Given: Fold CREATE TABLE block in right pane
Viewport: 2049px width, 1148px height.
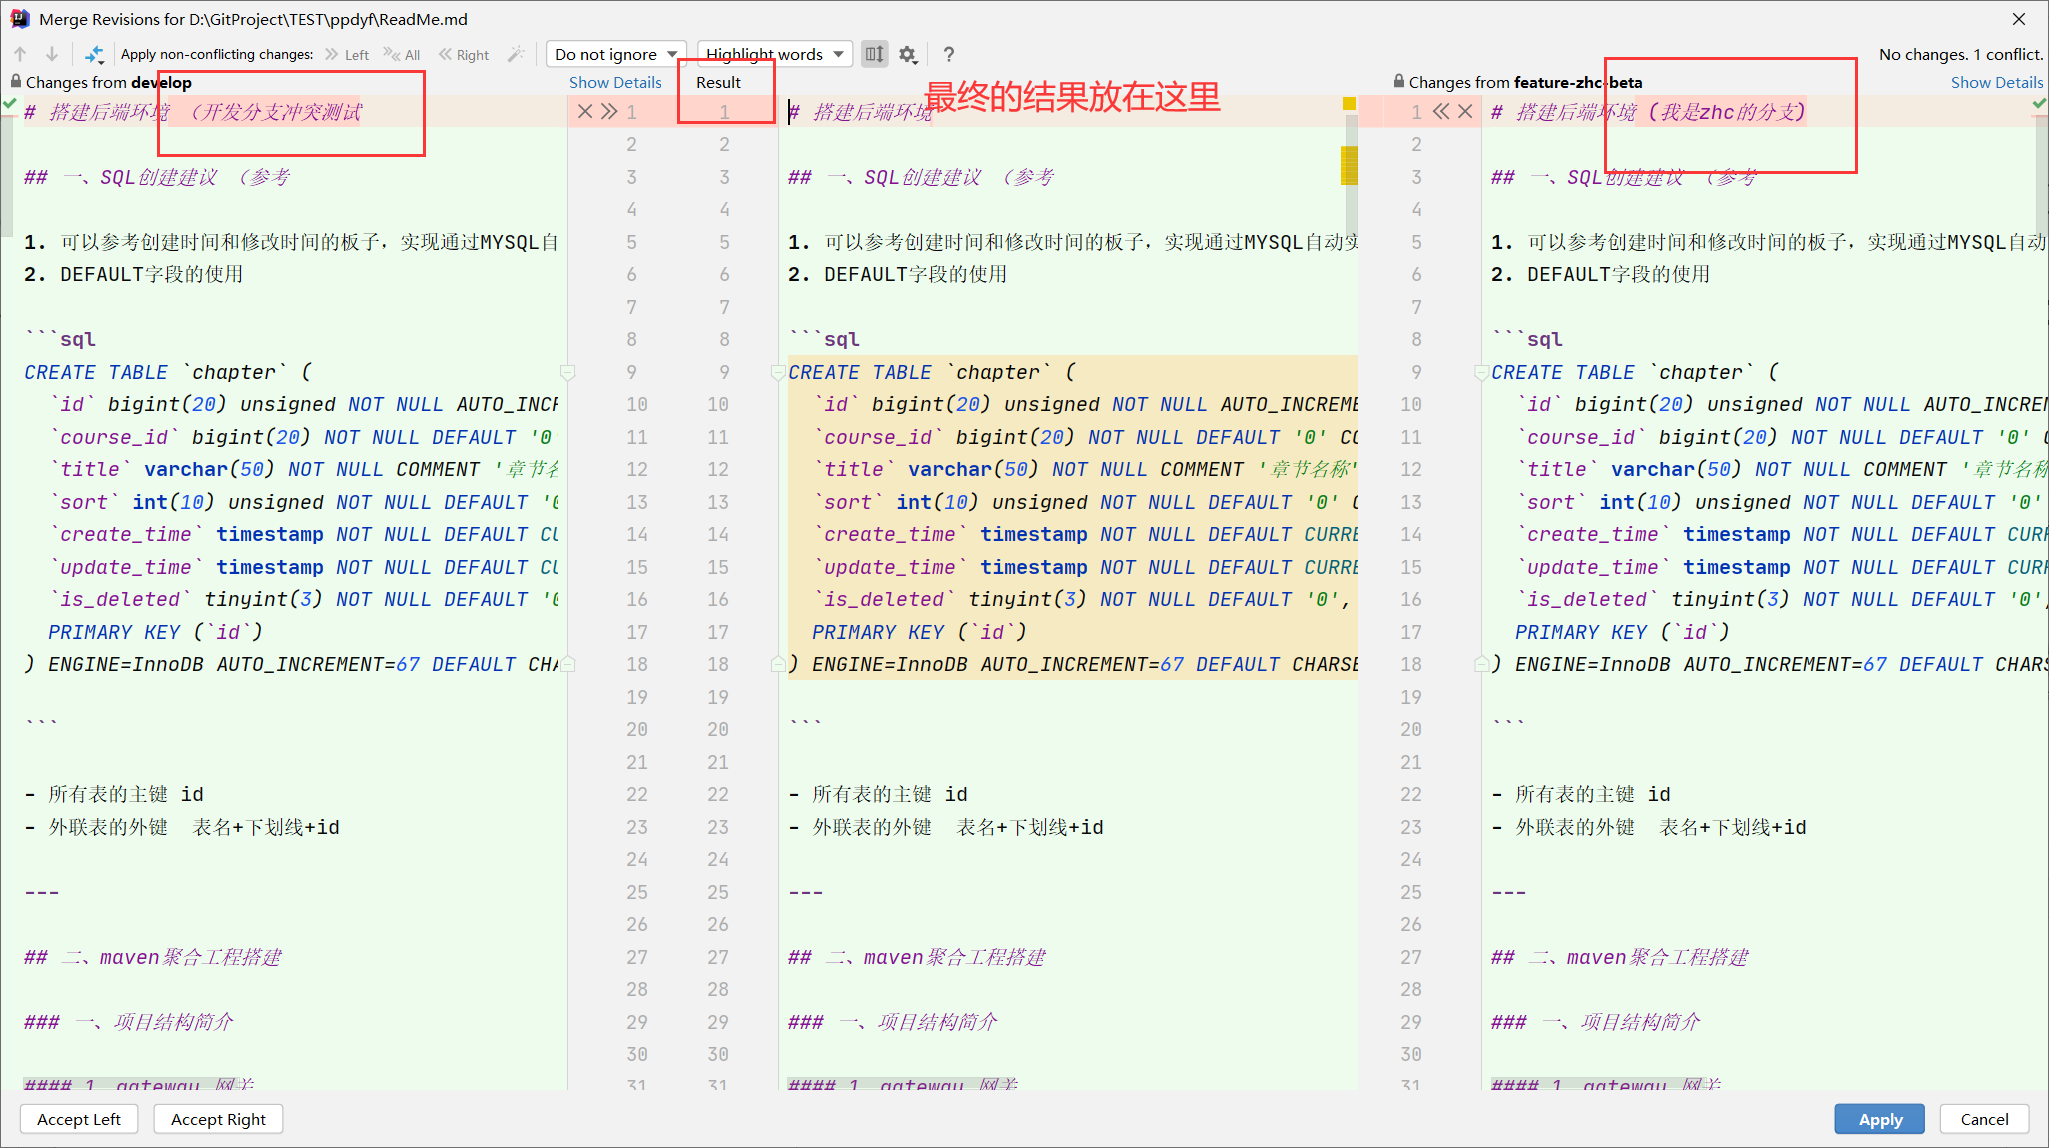Looking at the screenshot, I should point(1480,372).
